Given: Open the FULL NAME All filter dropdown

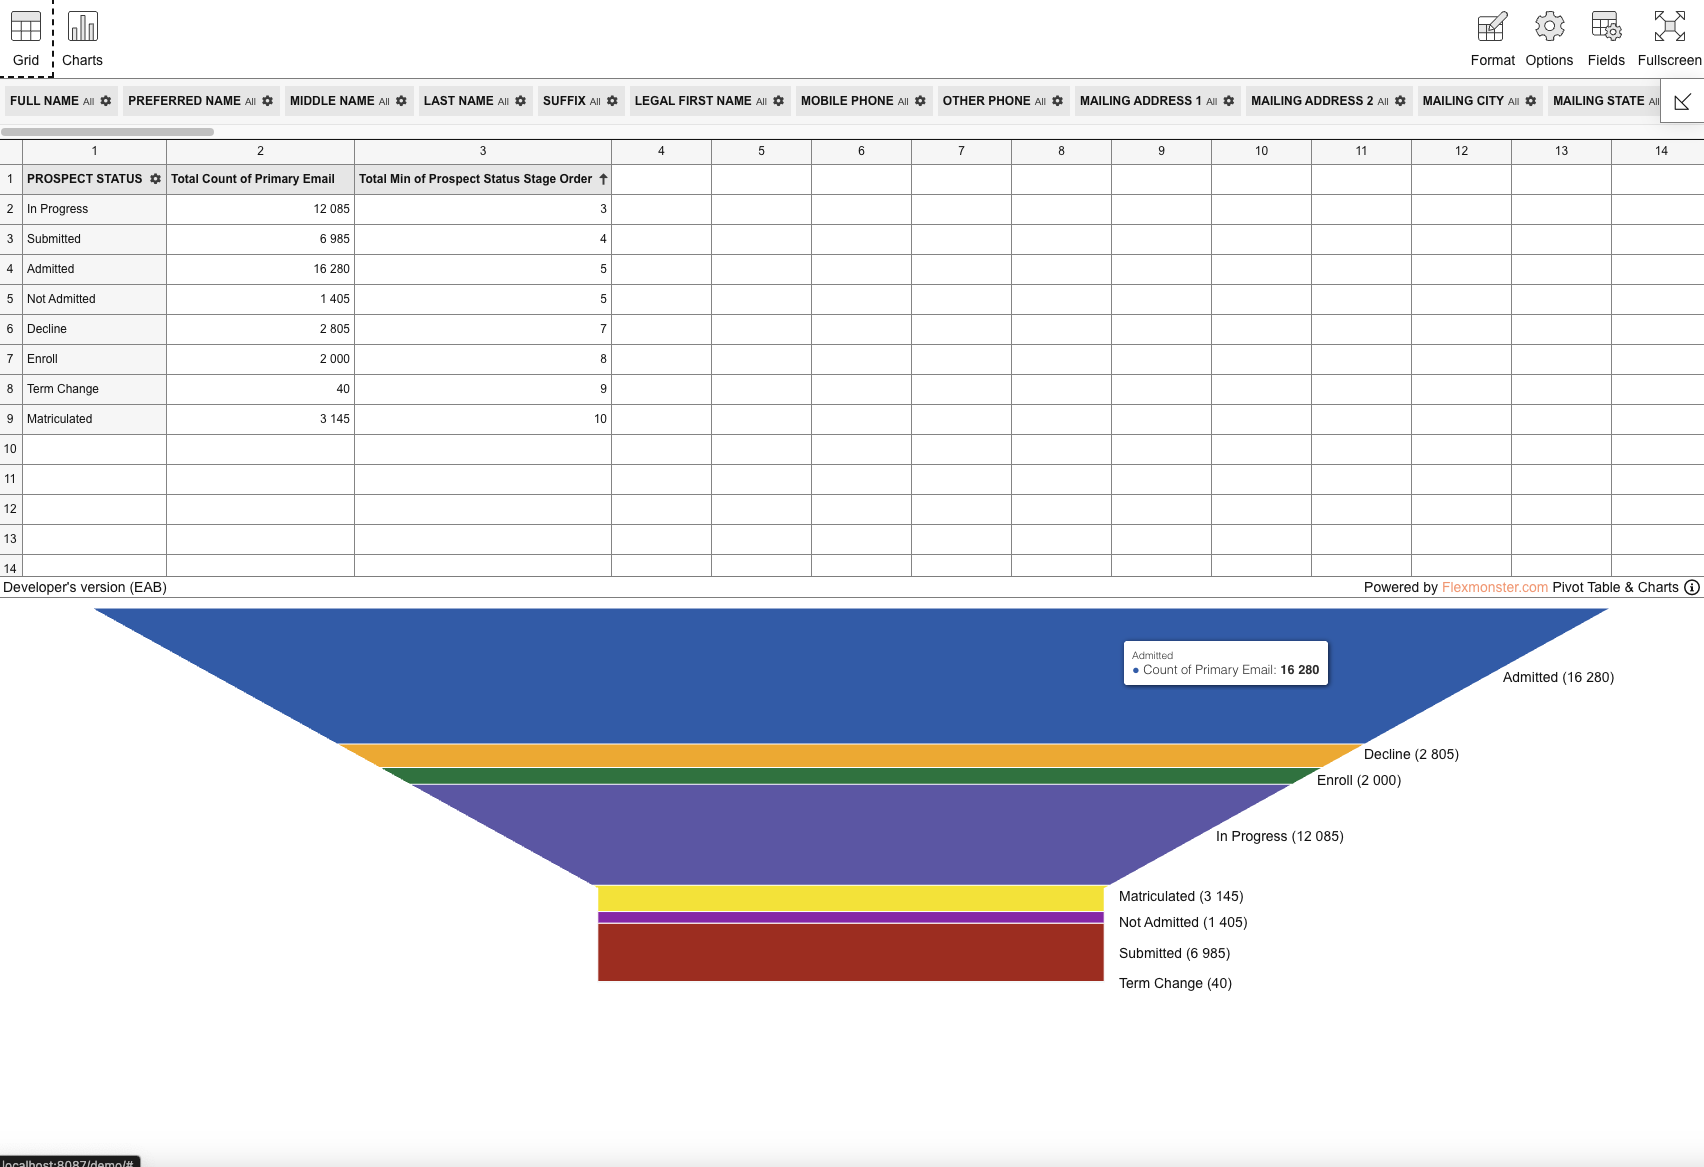Looking at the screenshot, I should click(x=89, y=100).
